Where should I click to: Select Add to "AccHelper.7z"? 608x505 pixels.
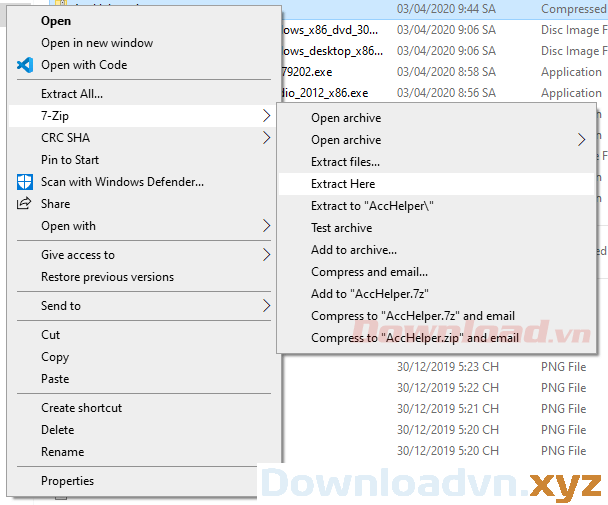coord(370,294)
